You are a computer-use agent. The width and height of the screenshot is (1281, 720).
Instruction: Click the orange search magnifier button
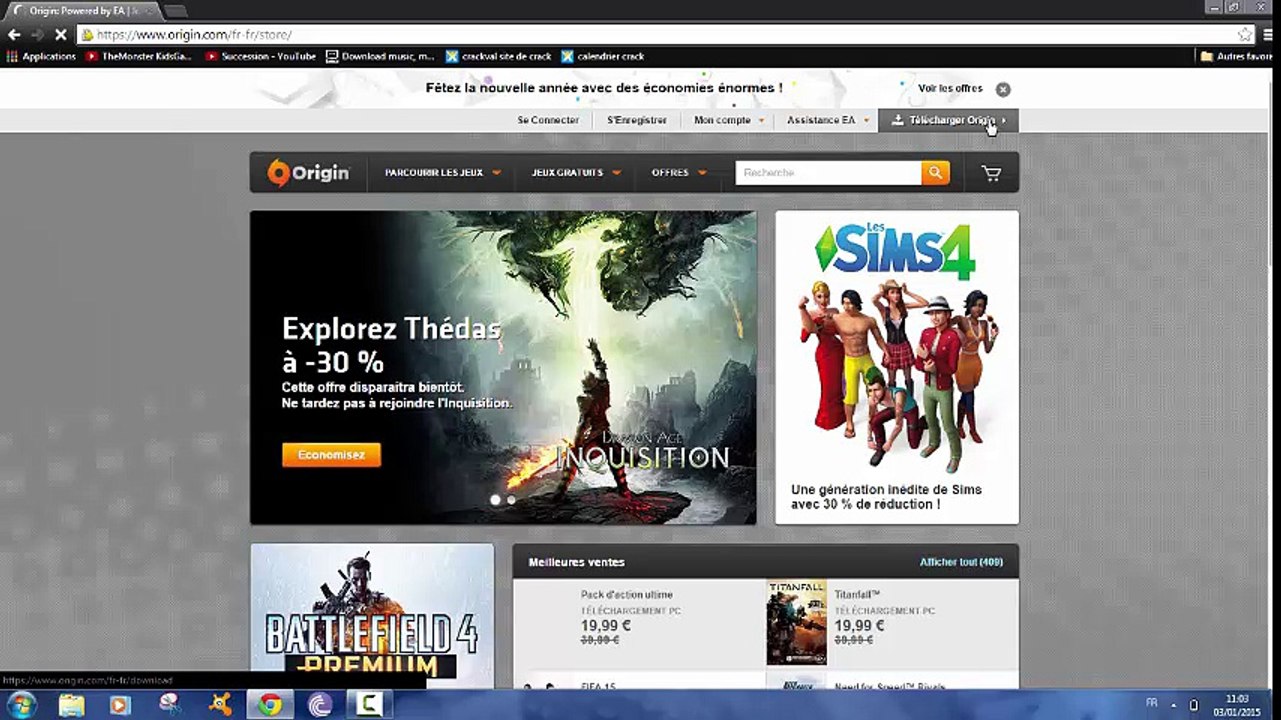pos(935,173)
